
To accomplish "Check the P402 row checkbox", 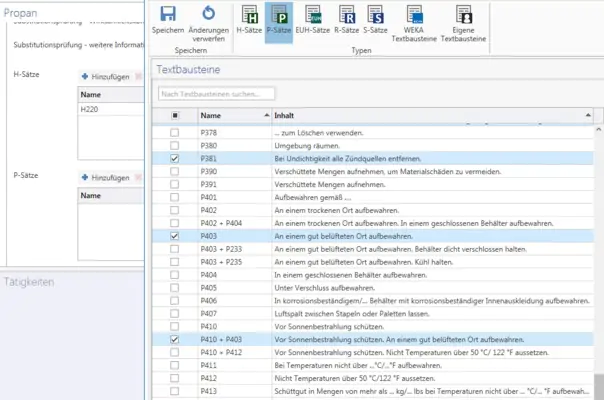I will point(174,210).
